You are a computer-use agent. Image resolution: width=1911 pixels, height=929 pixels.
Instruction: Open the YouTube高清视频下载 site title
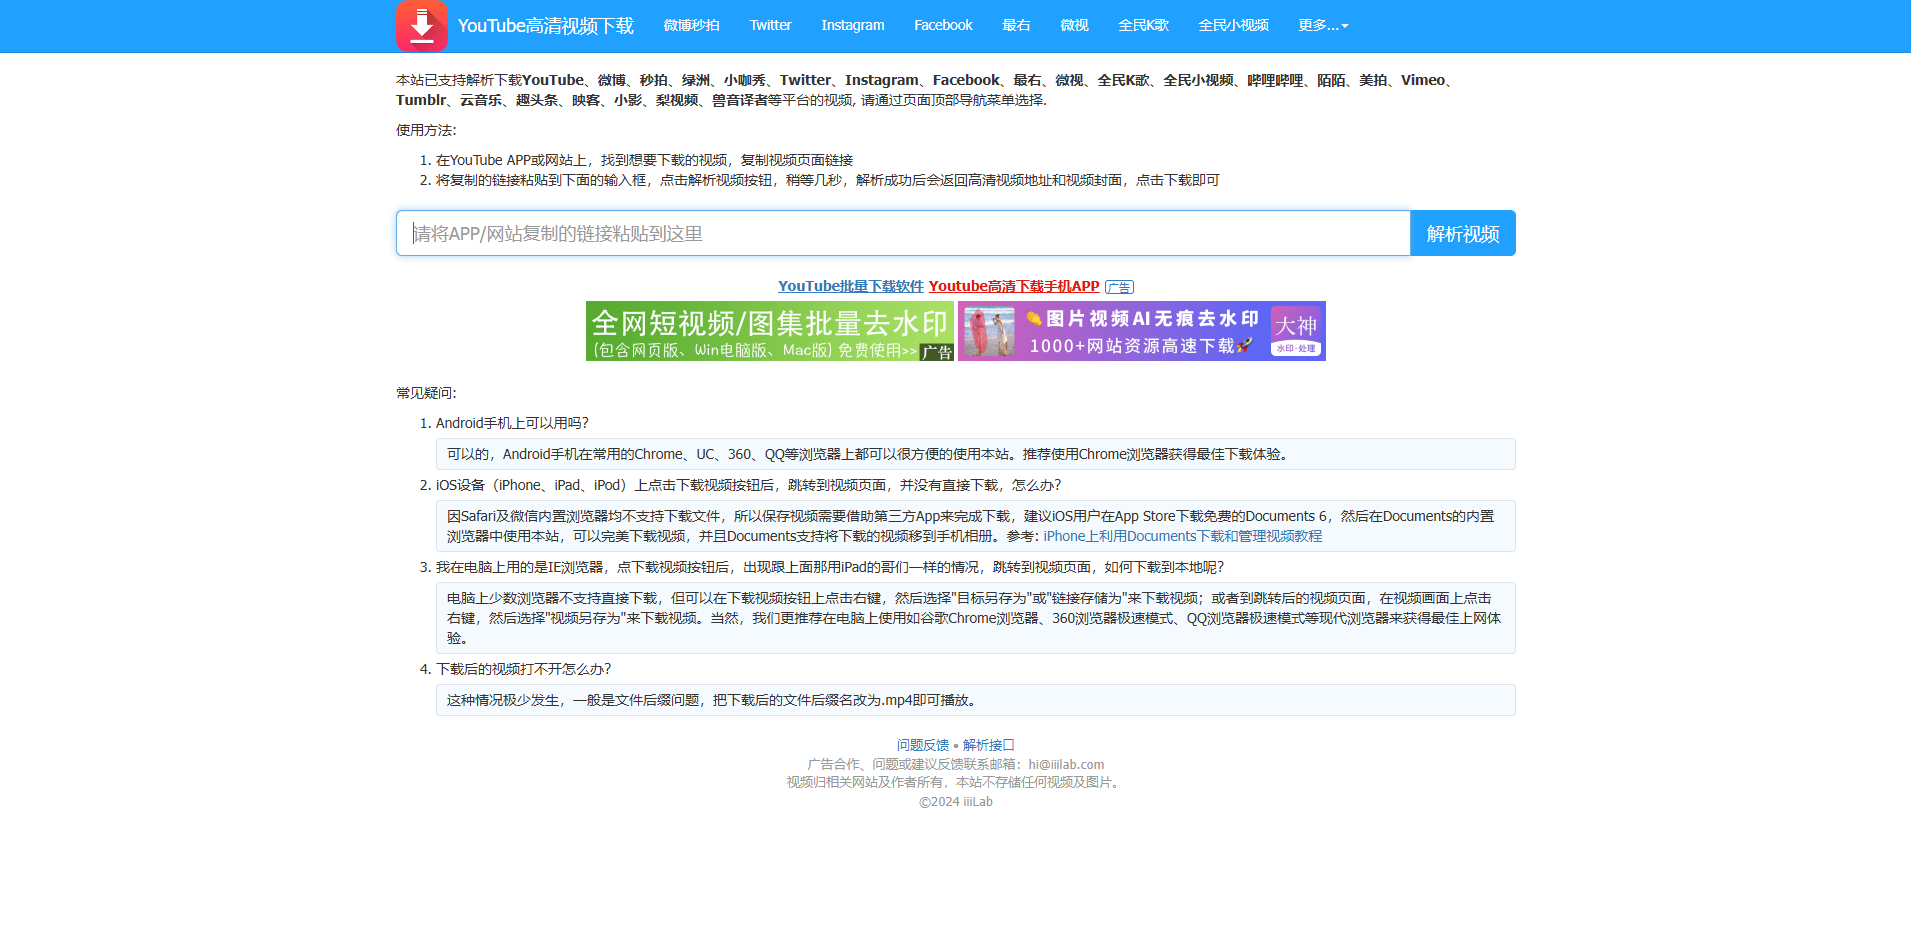click(x=545, y=26)
